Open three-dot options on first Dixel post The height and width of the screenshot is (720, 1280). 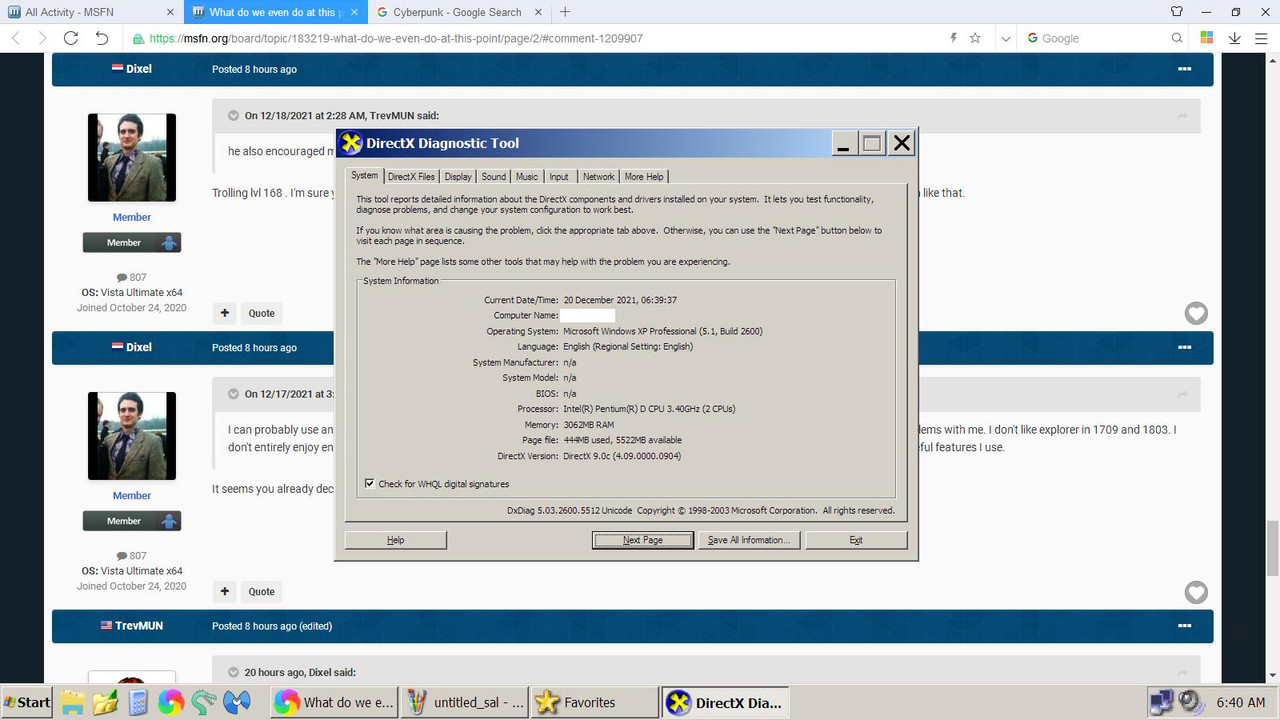point(1184,69)
